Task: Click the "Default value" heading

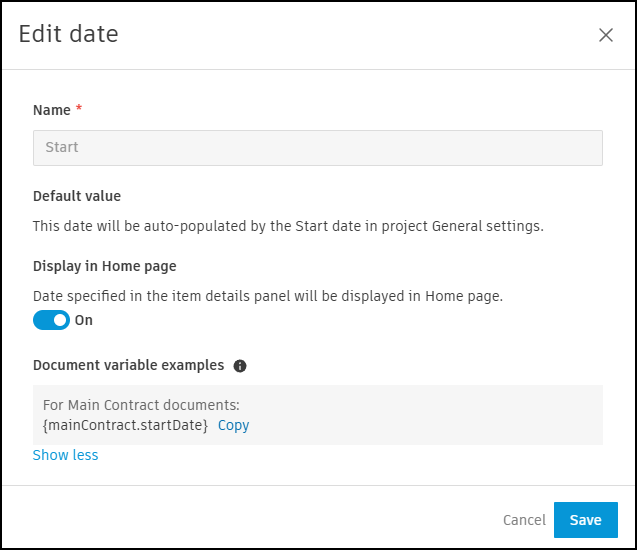Action: click(77, 196)
